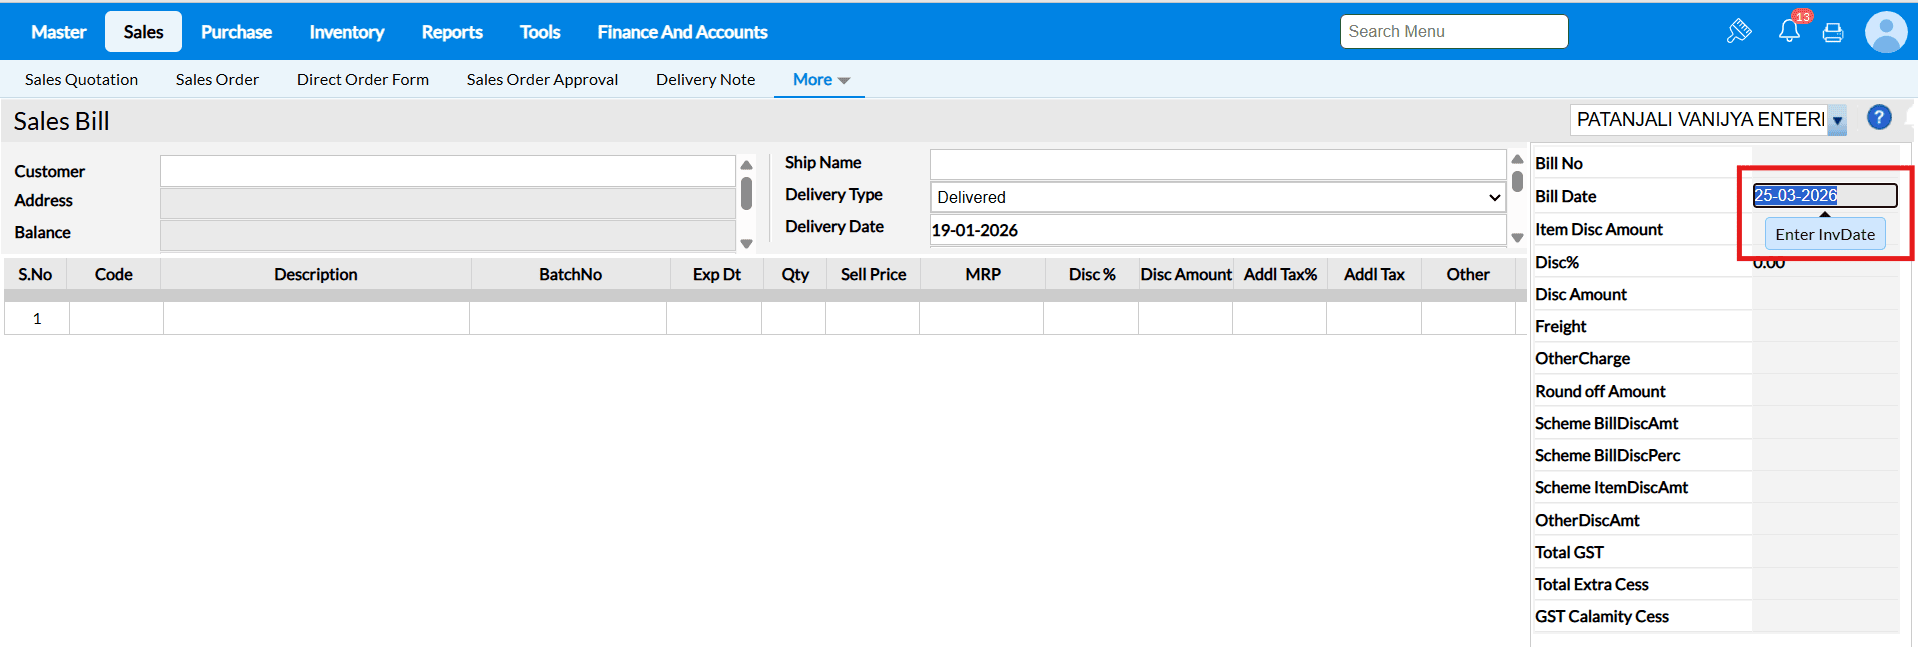Click the Search Menu input field
This screenshot has width=1918, height=647.
click(x=1453, y=32)
